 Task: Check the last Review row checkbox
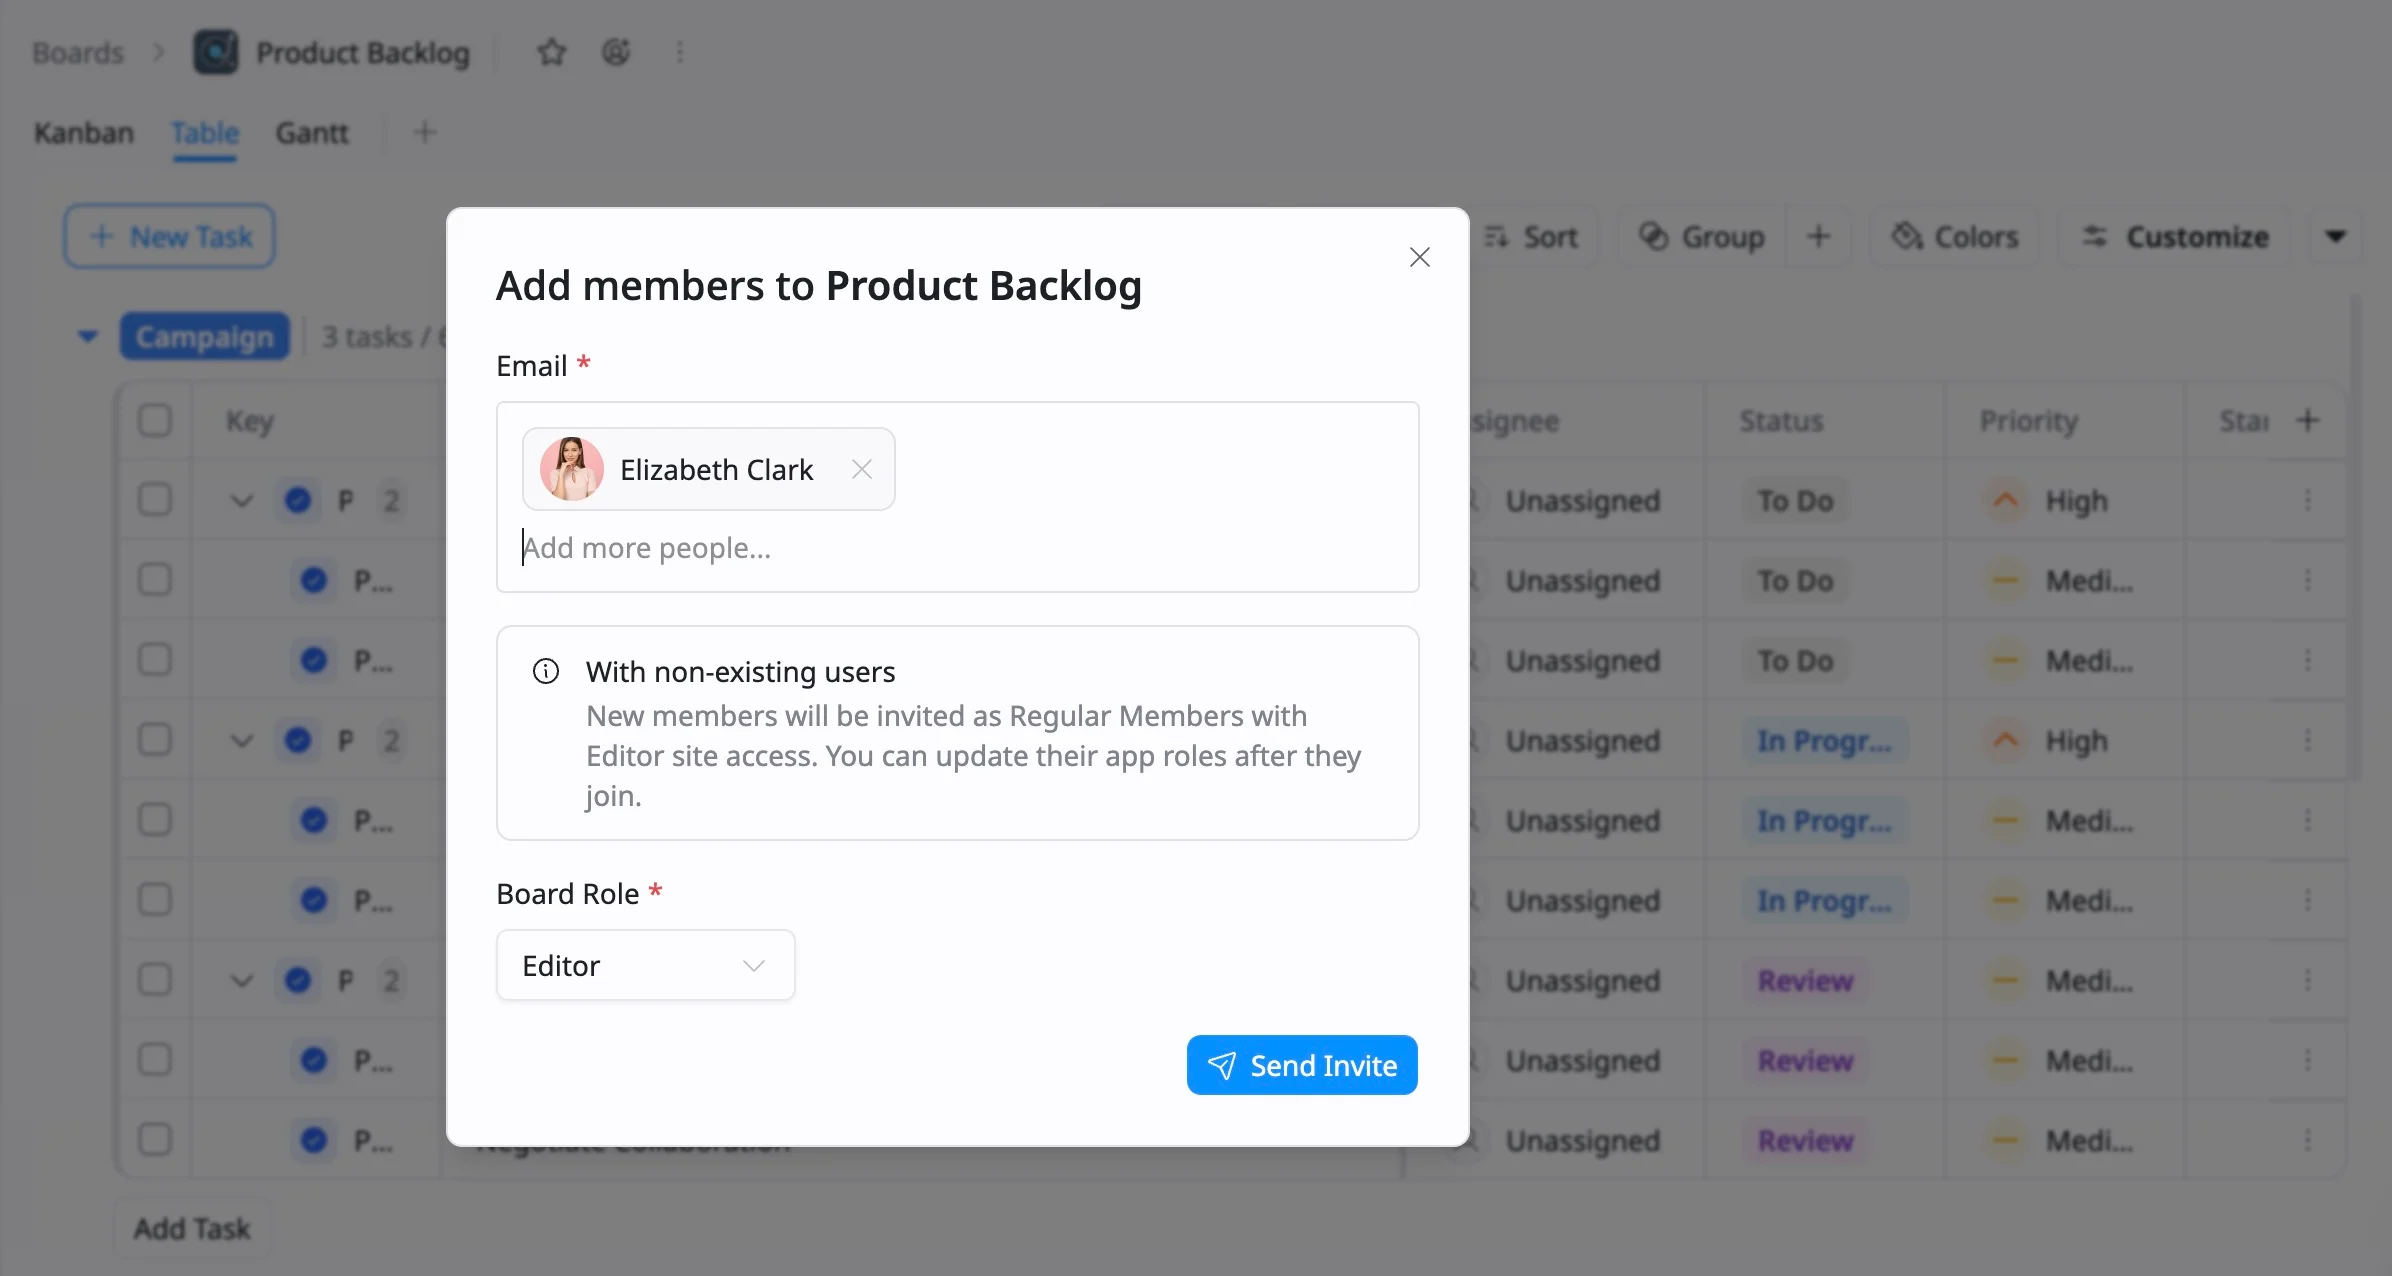tap(155, 1140)
